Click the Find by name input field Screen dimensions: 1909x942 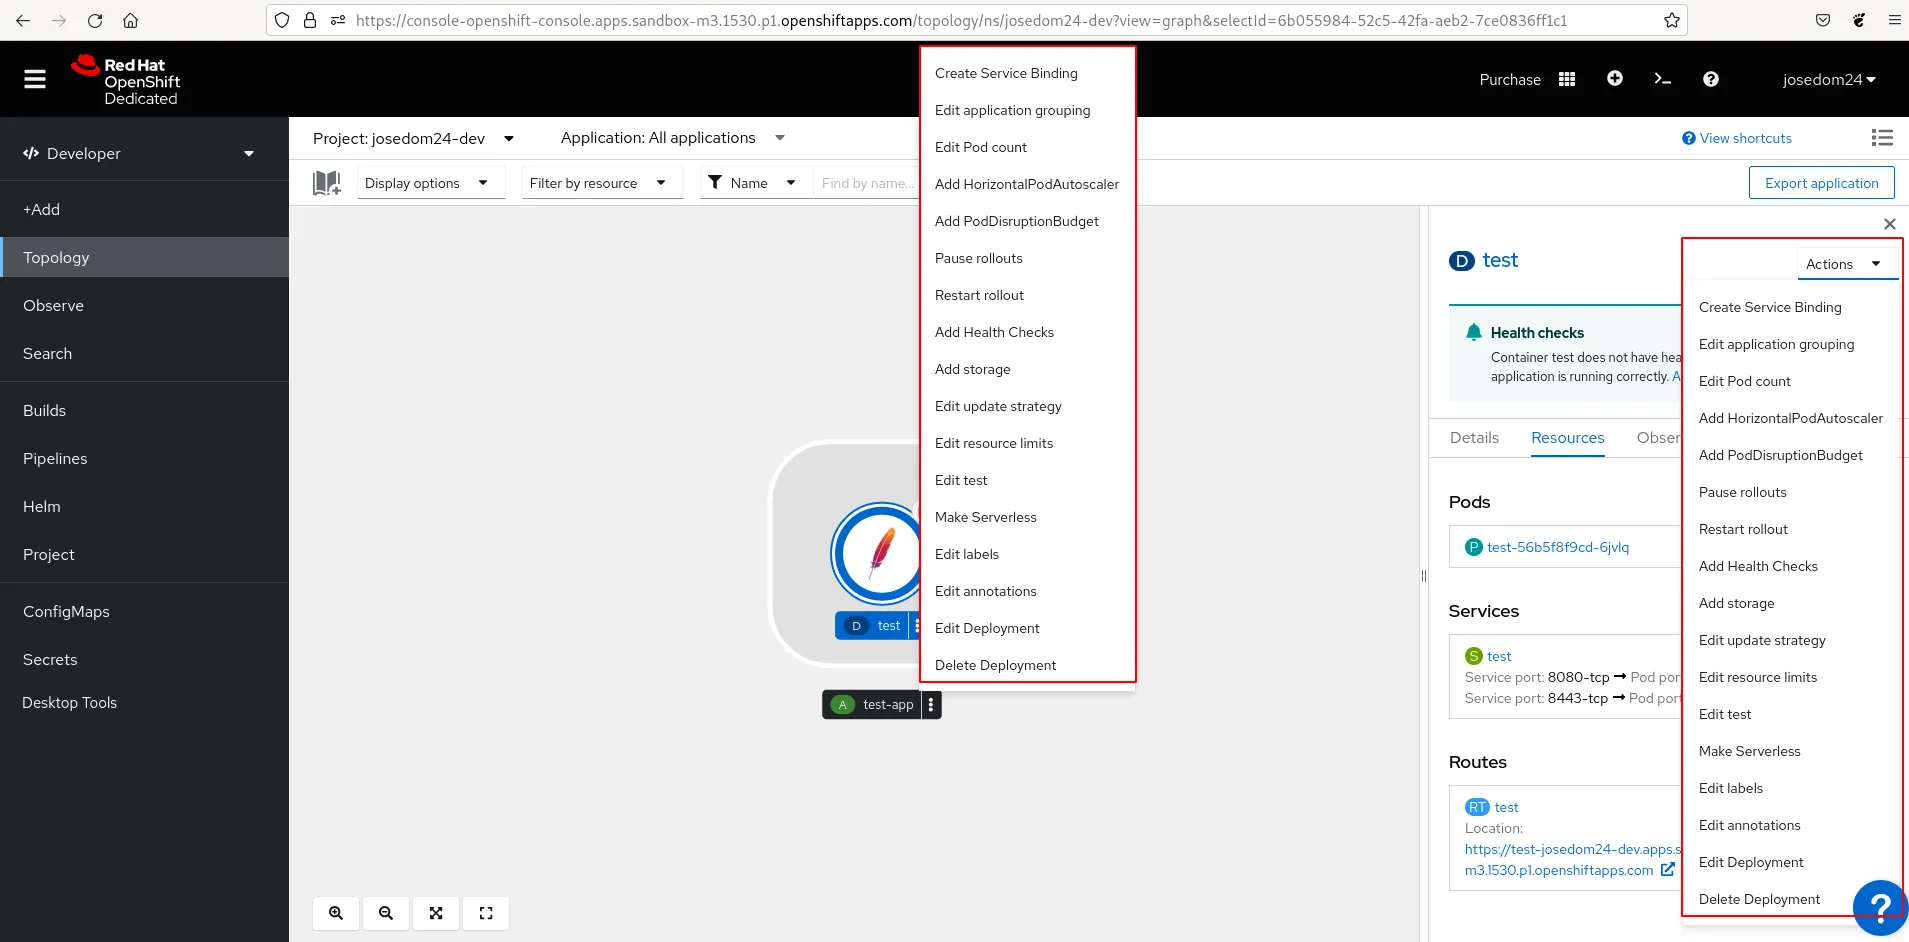point(865,183)
